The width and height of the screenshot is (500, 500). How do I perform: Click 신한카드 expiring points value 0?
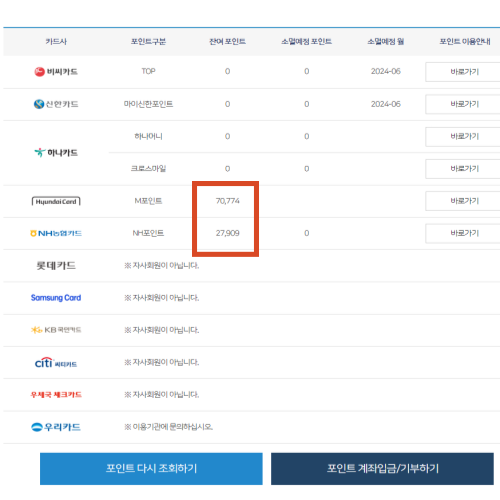tap(307, 104)
